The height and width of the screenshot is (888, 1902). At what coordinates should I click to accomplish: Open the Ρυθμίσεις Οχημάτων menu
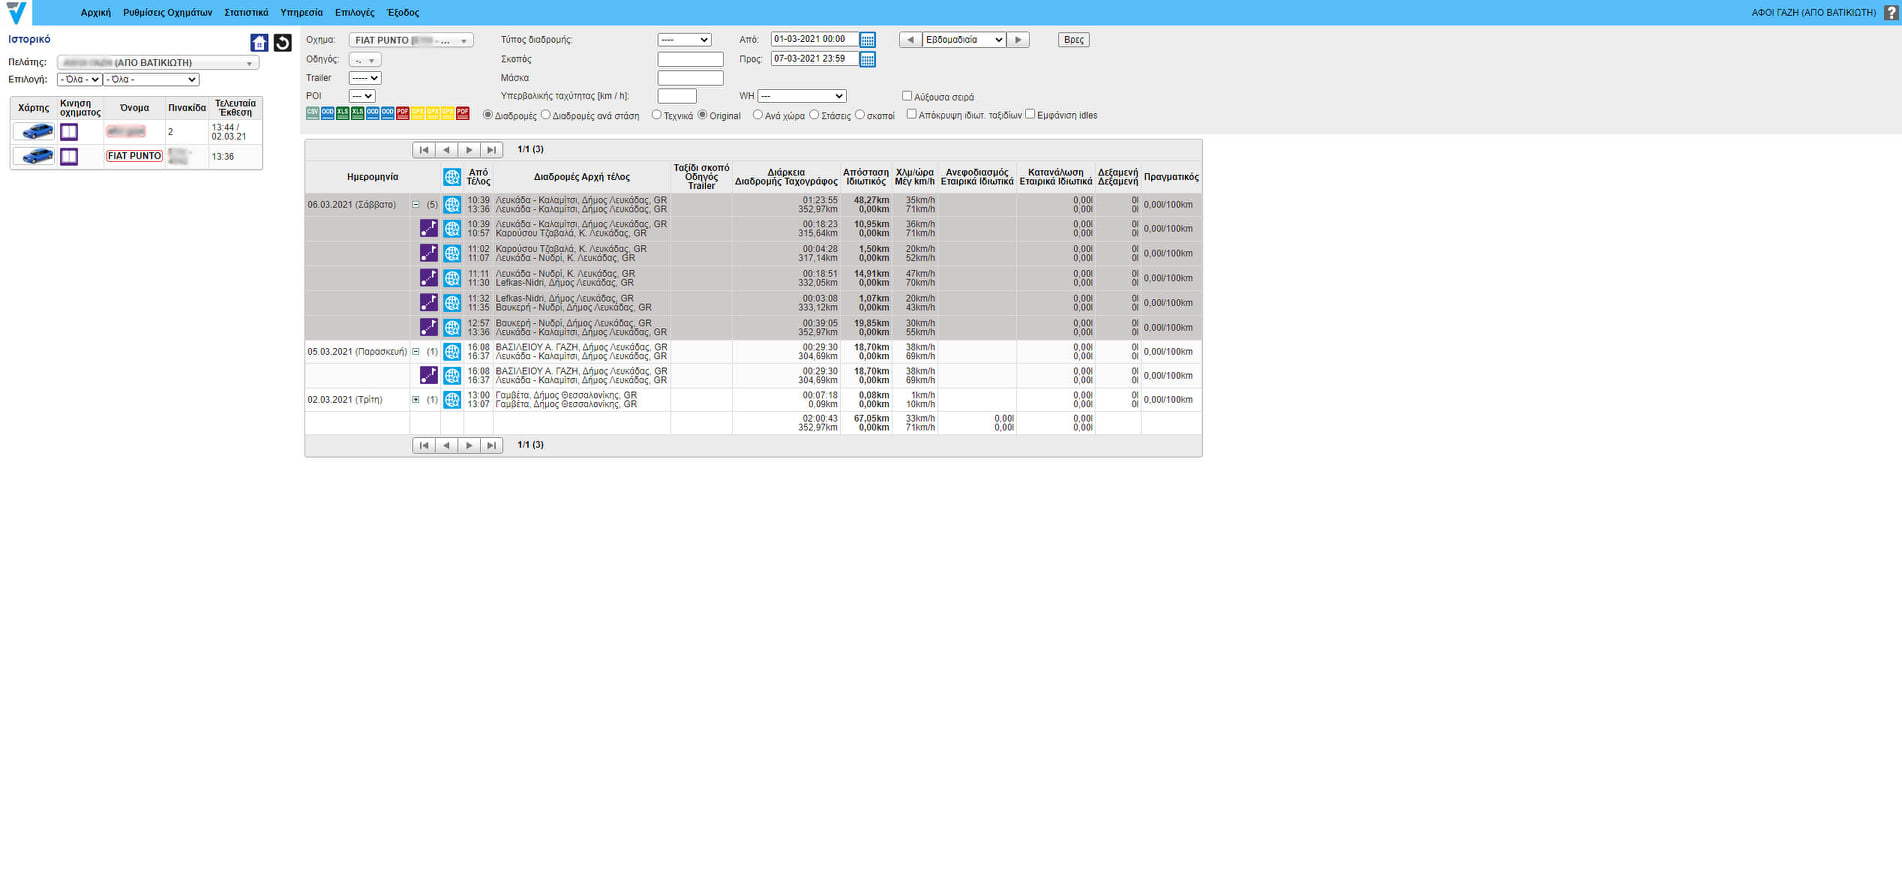(167, 13)
